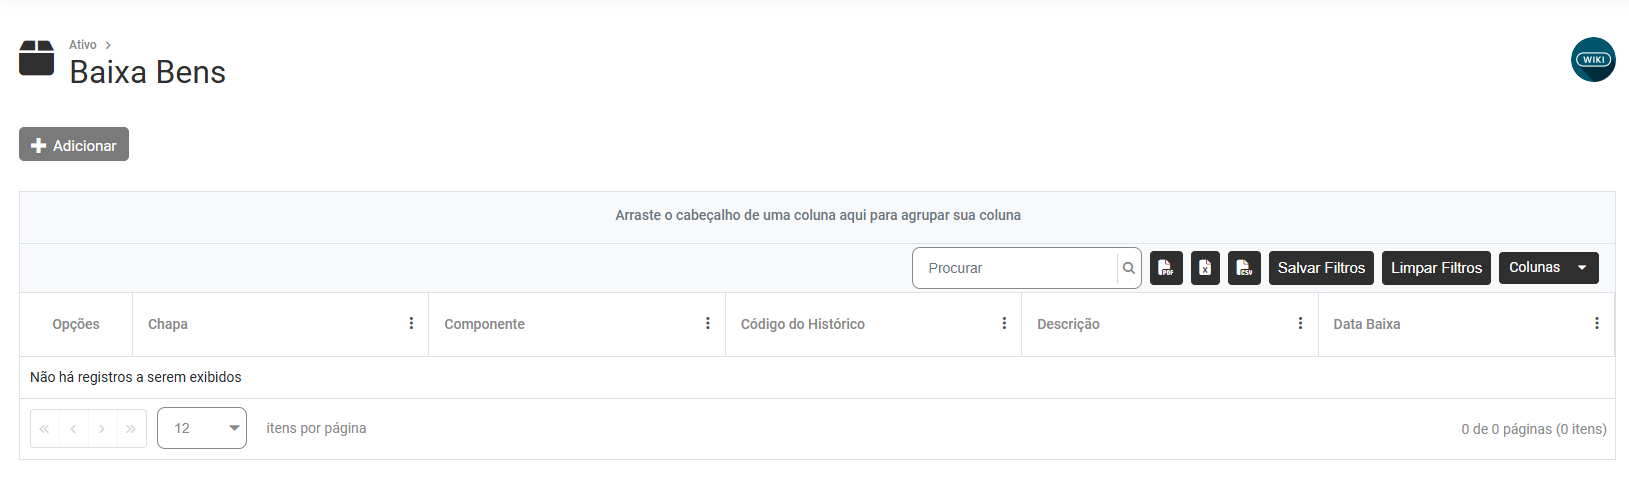Go to the first page of results

[x=45, y=429]
